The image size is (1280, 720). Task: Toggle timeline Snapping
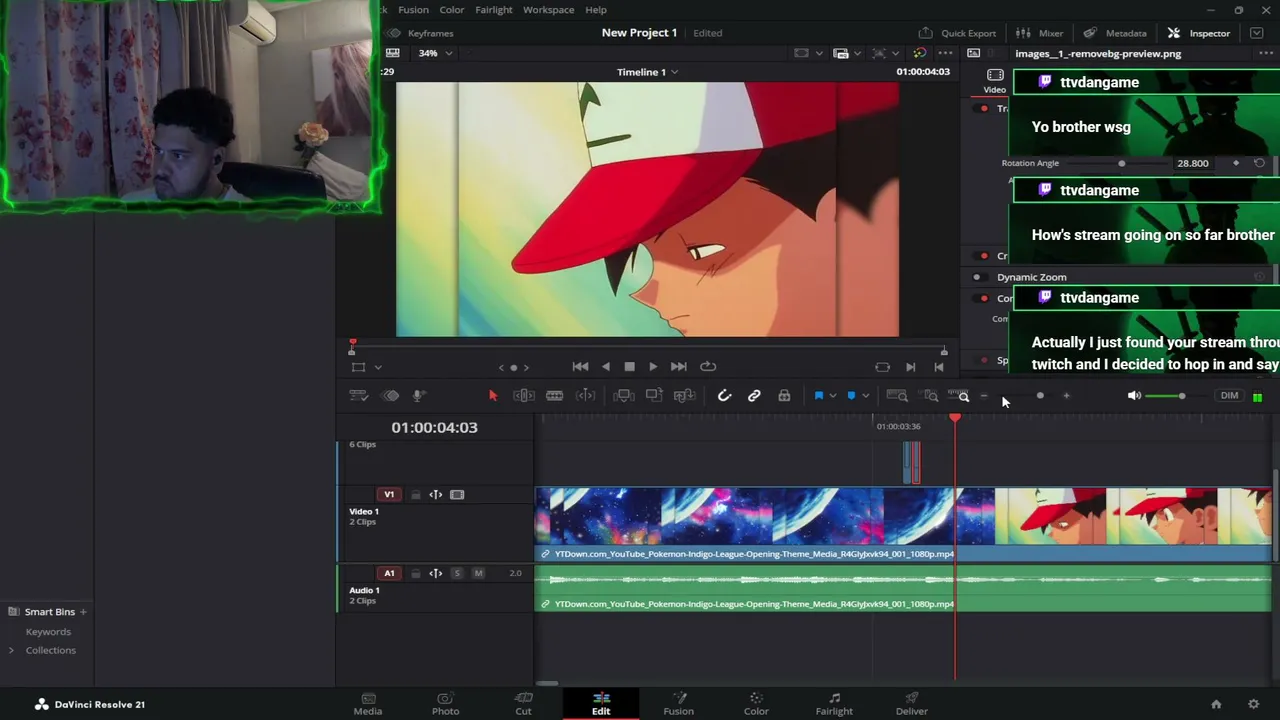pyautogui.click(x=724, y=396)
